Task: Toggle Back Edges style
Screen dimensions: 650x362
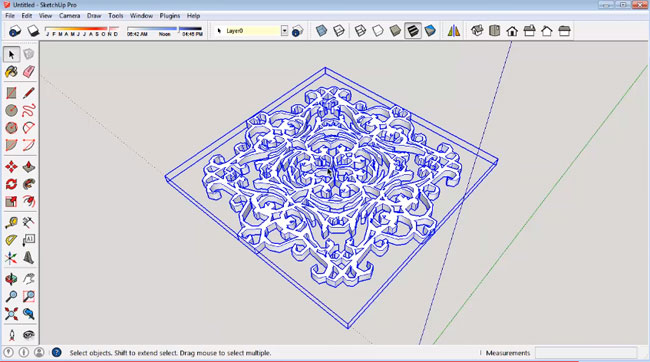Action: pyautogui.click(x=339, y=31)
